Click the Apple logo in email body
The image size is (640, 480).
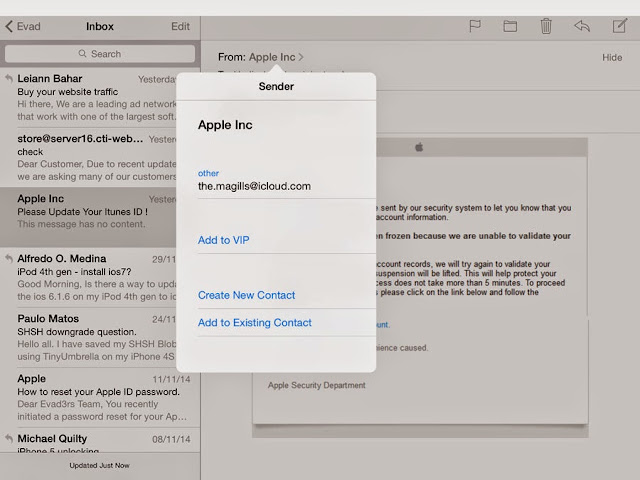tap(419, 147)
